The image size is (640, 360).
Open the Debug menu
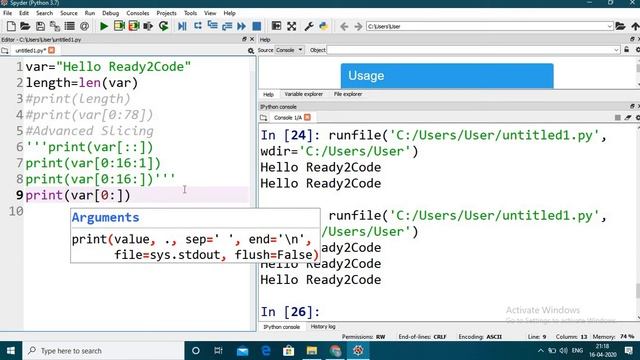pos(110,13)
